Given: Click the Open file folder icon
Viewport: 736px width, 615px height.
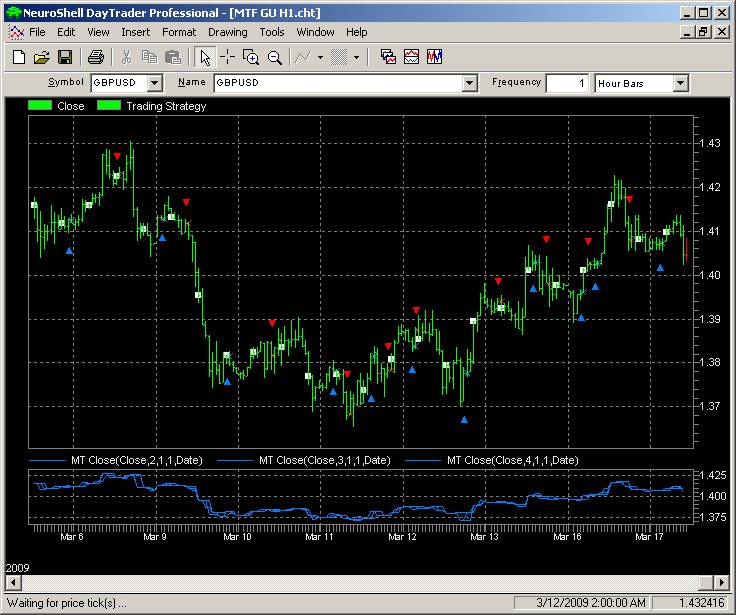Looking at the screenshot, I should click(x=41, y=57).
